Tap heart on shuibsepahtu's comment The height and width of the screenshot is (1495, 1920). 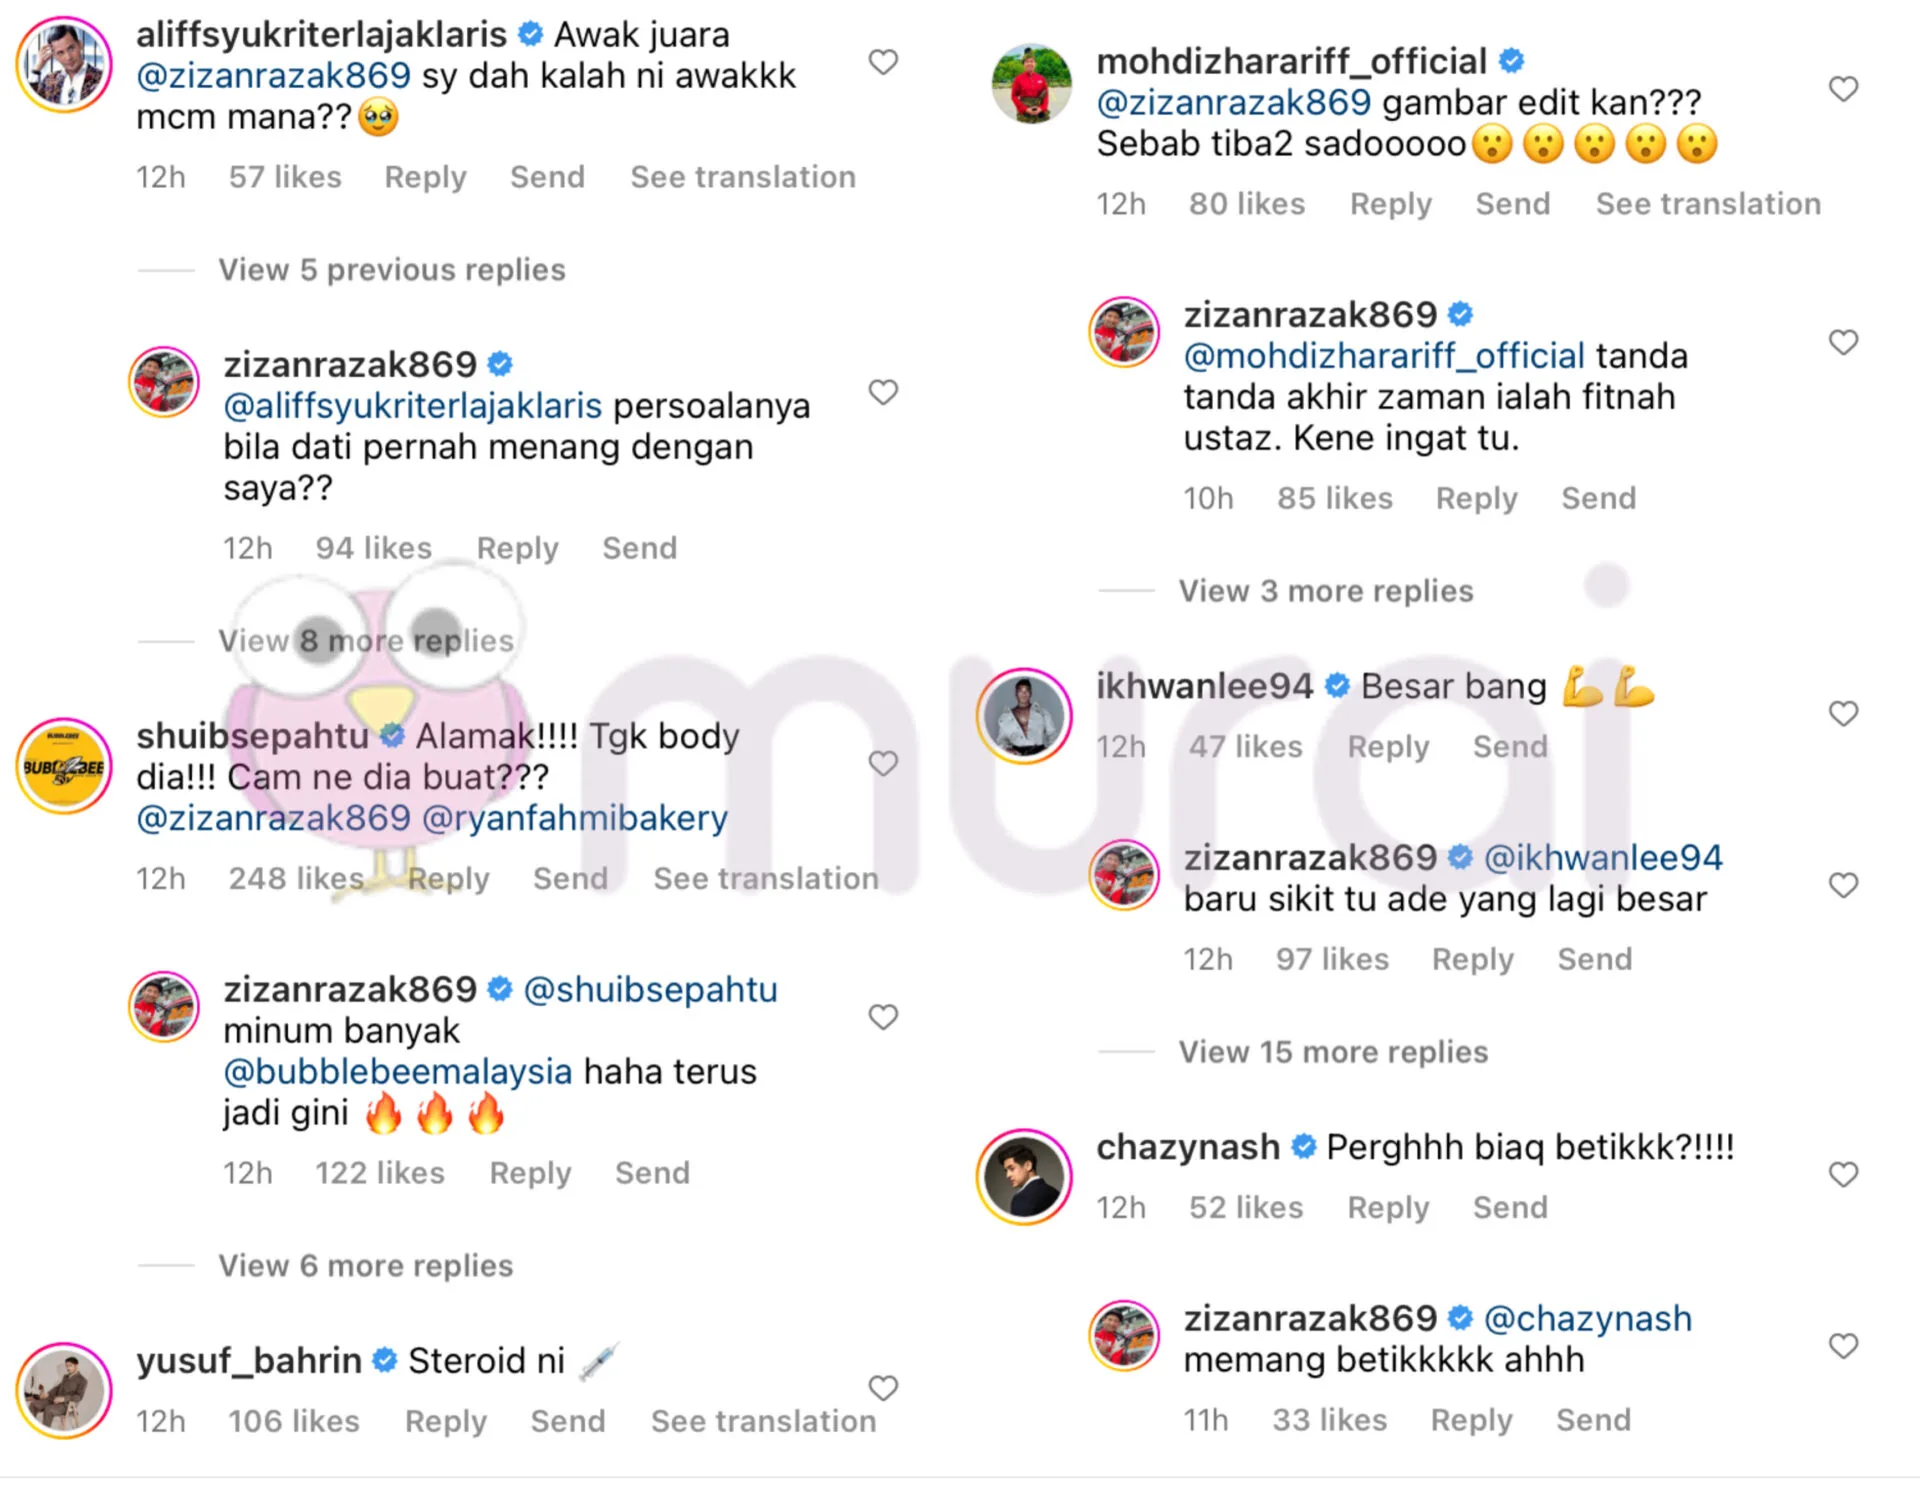pos(883,763)
